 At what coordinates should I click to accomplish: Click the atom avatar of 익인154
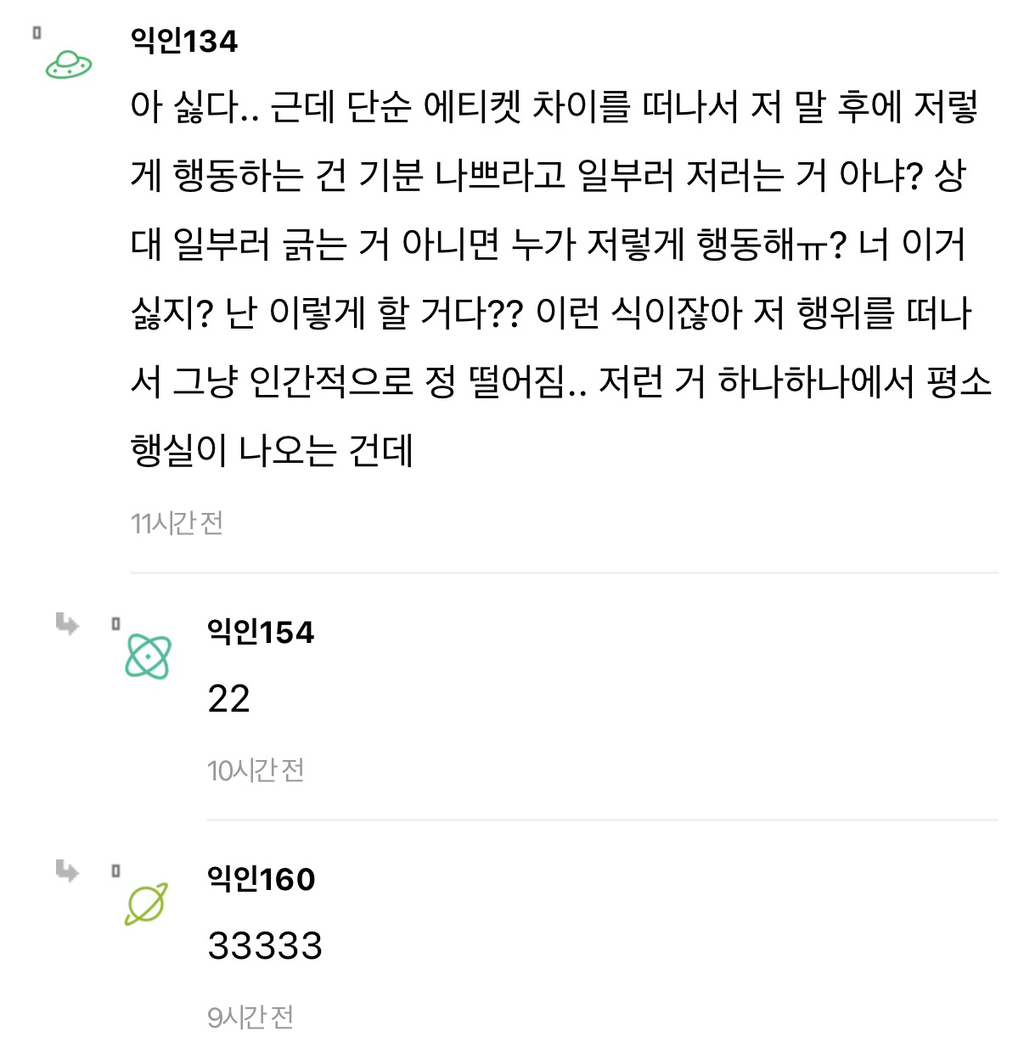[148, 657]
